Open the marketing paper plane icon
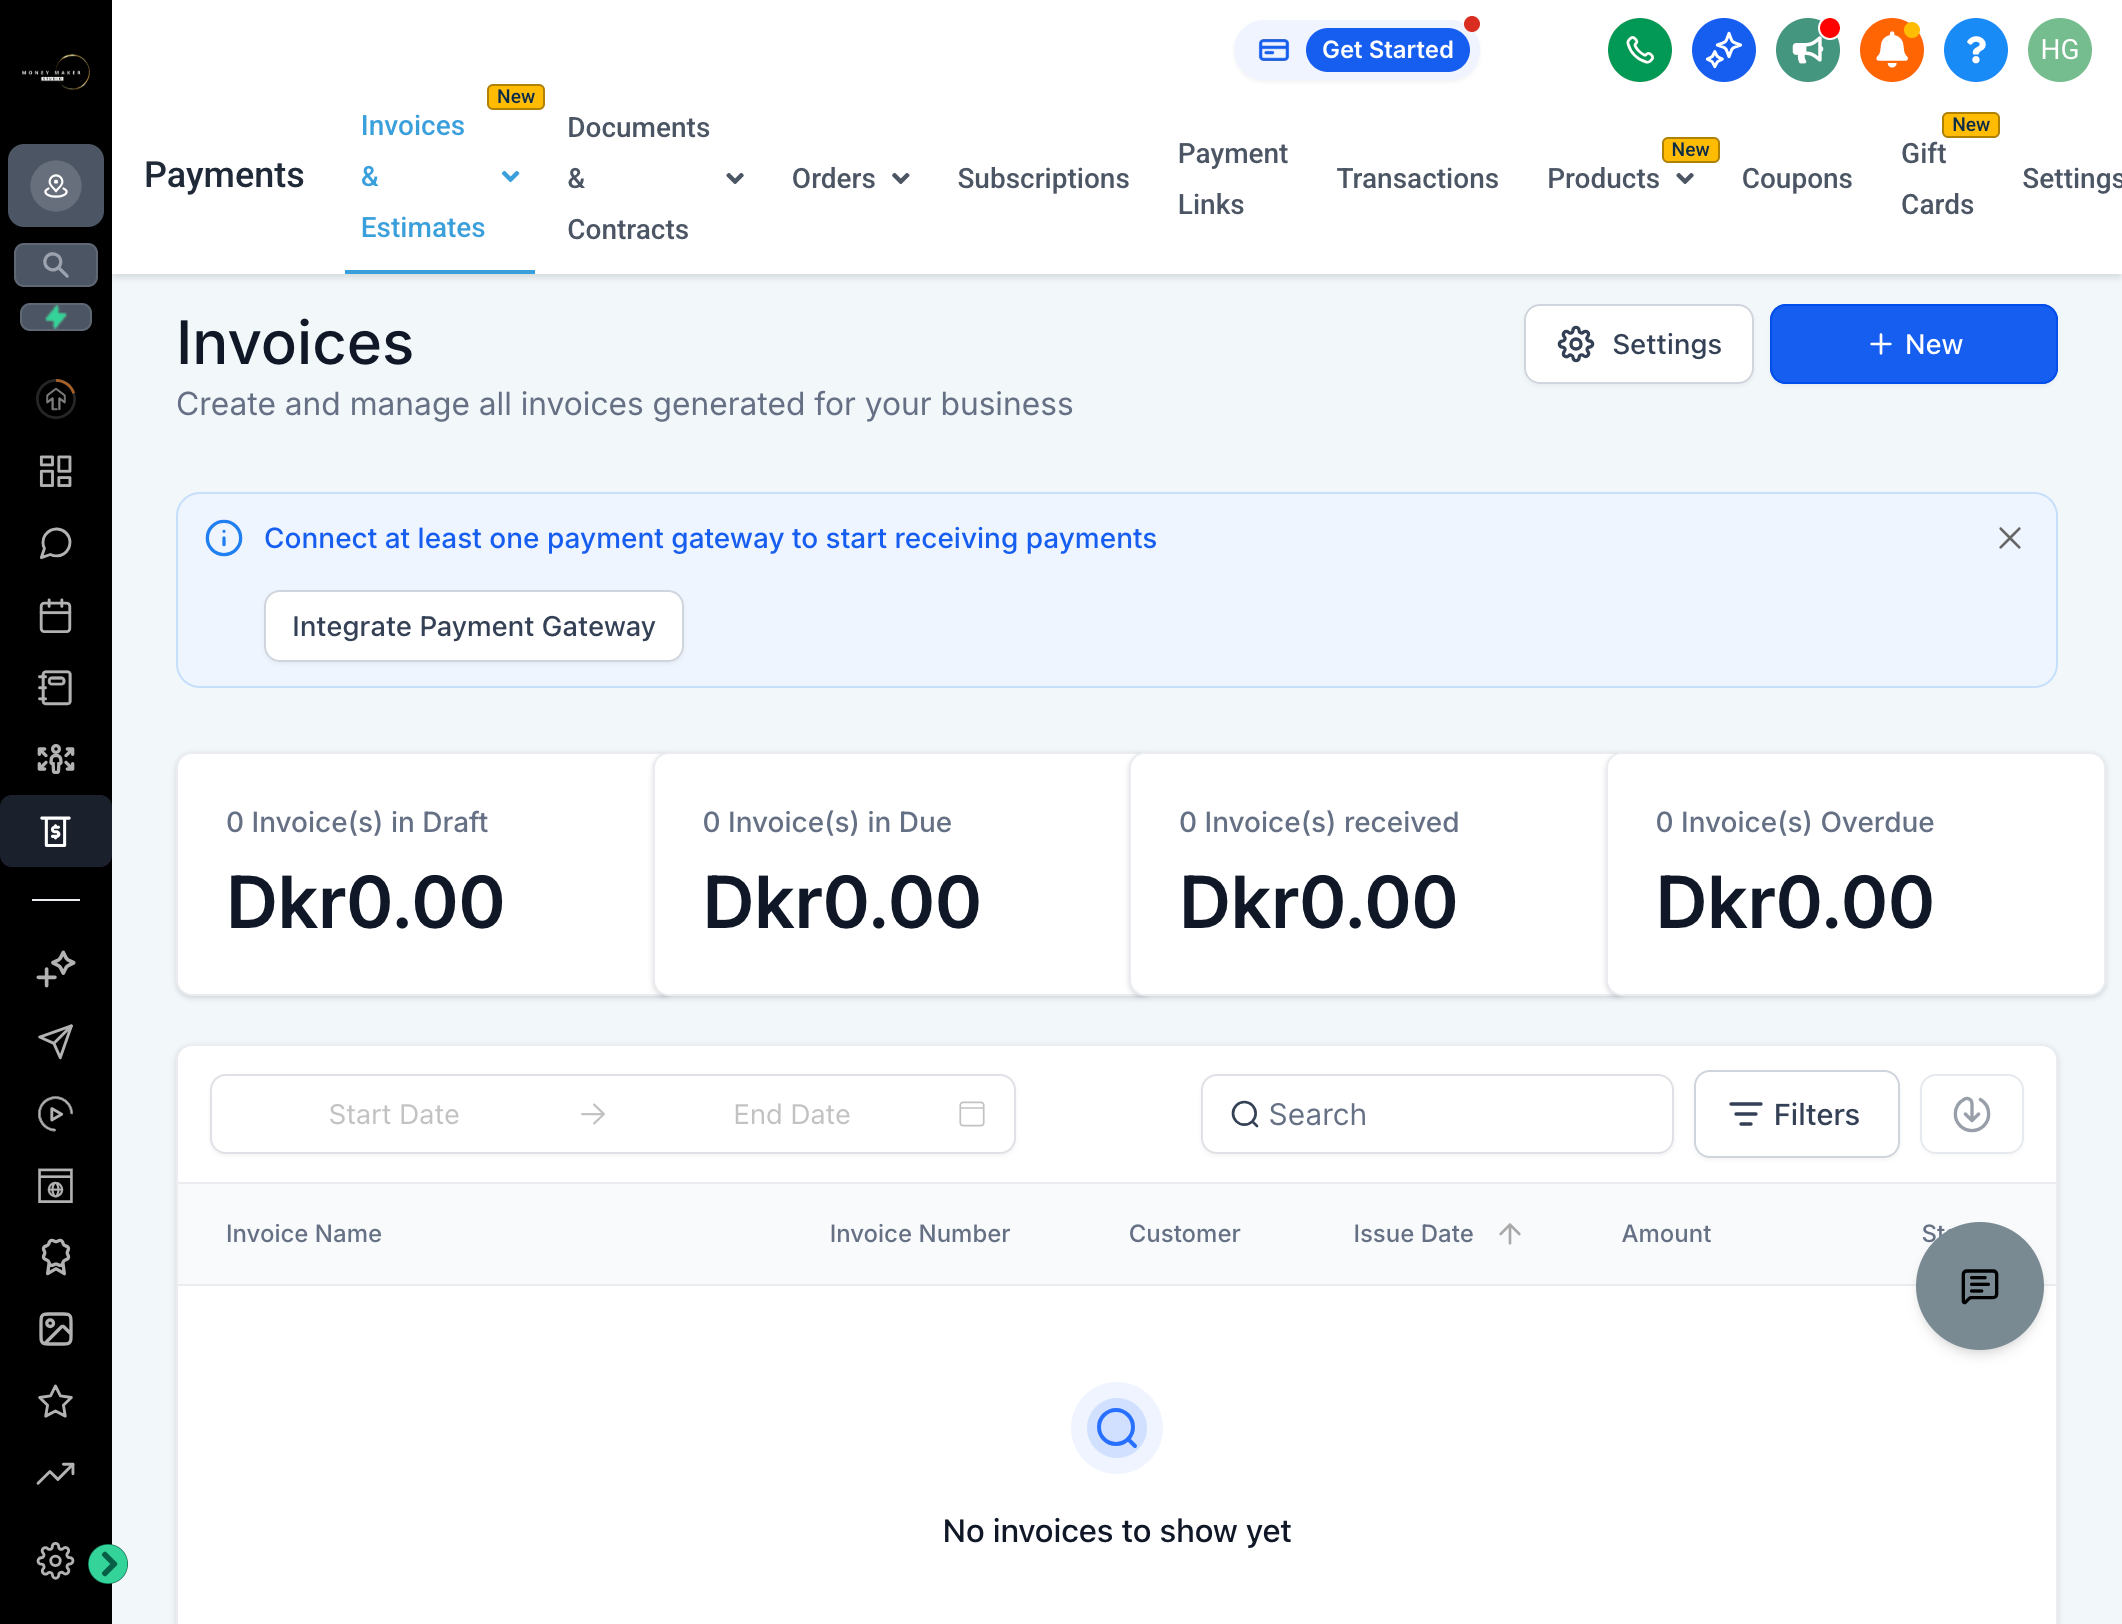Viewport: 2122px width, 1624px height. click(x=56, y=1041)
